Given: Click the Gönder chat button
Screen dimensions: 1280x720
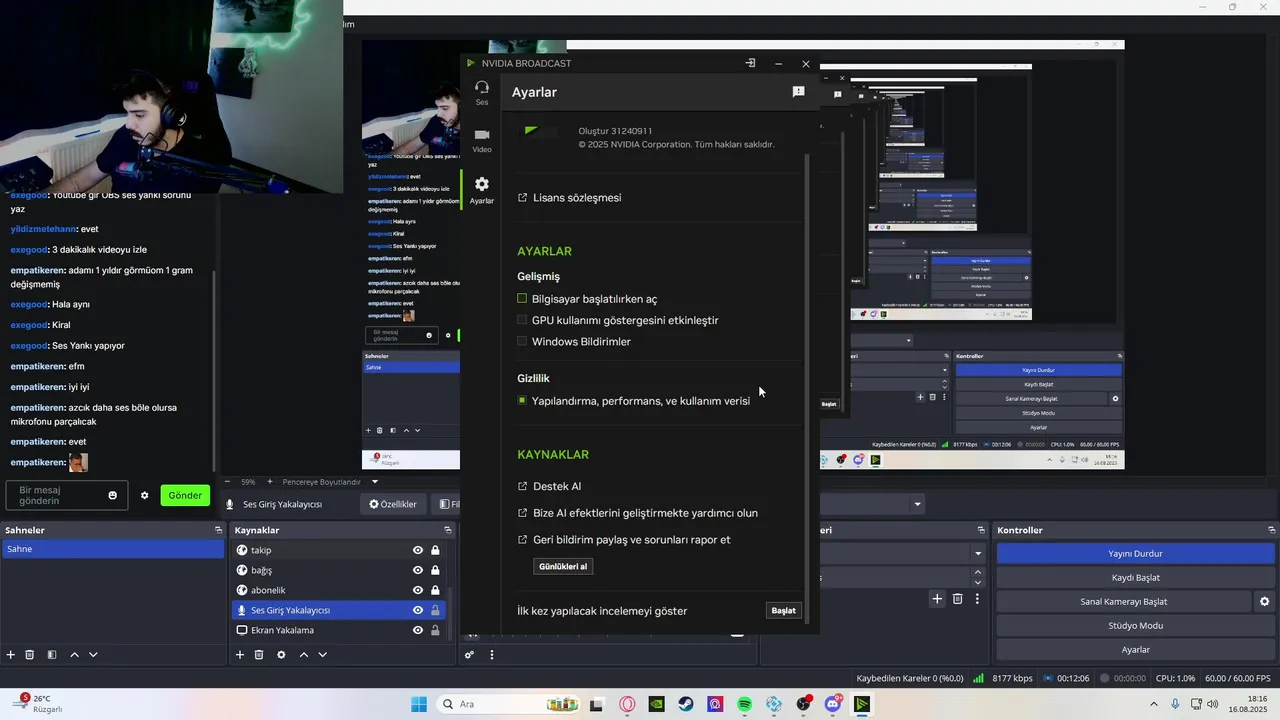Looking at the screenshot, I should (185, 495).
